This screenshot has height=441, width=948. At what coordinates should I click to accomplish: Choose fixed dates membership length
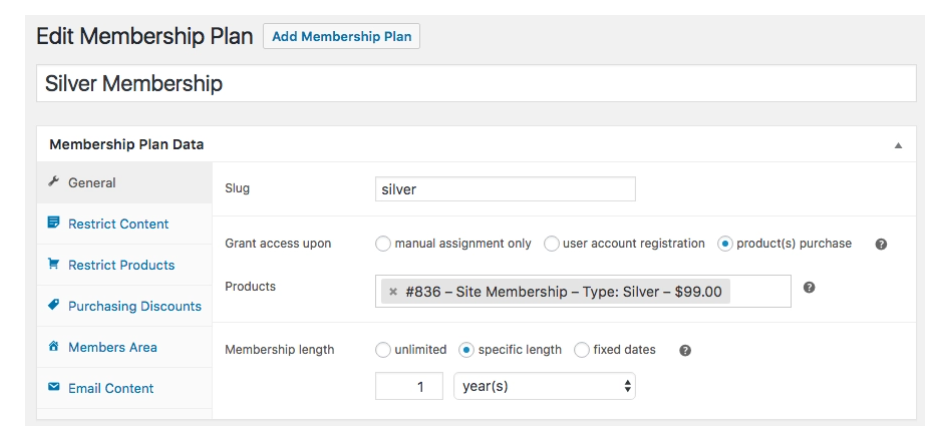[582, 350]
